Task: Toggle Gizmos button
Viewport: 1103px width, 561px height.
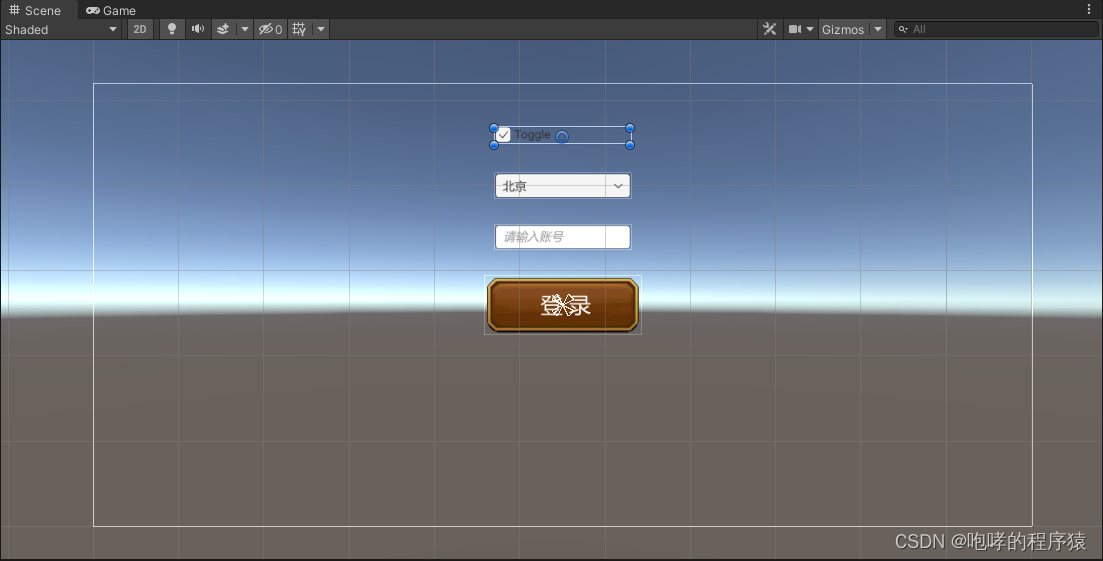Action: pos(843,30)
